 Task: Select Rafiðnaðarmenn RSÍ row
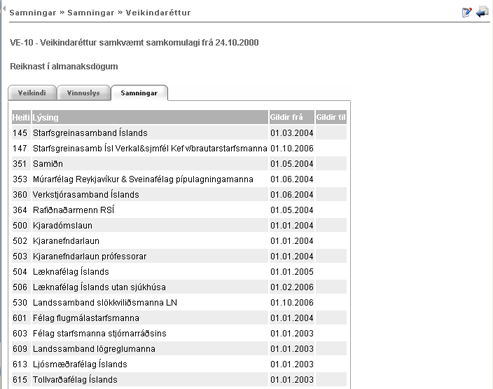179,210
